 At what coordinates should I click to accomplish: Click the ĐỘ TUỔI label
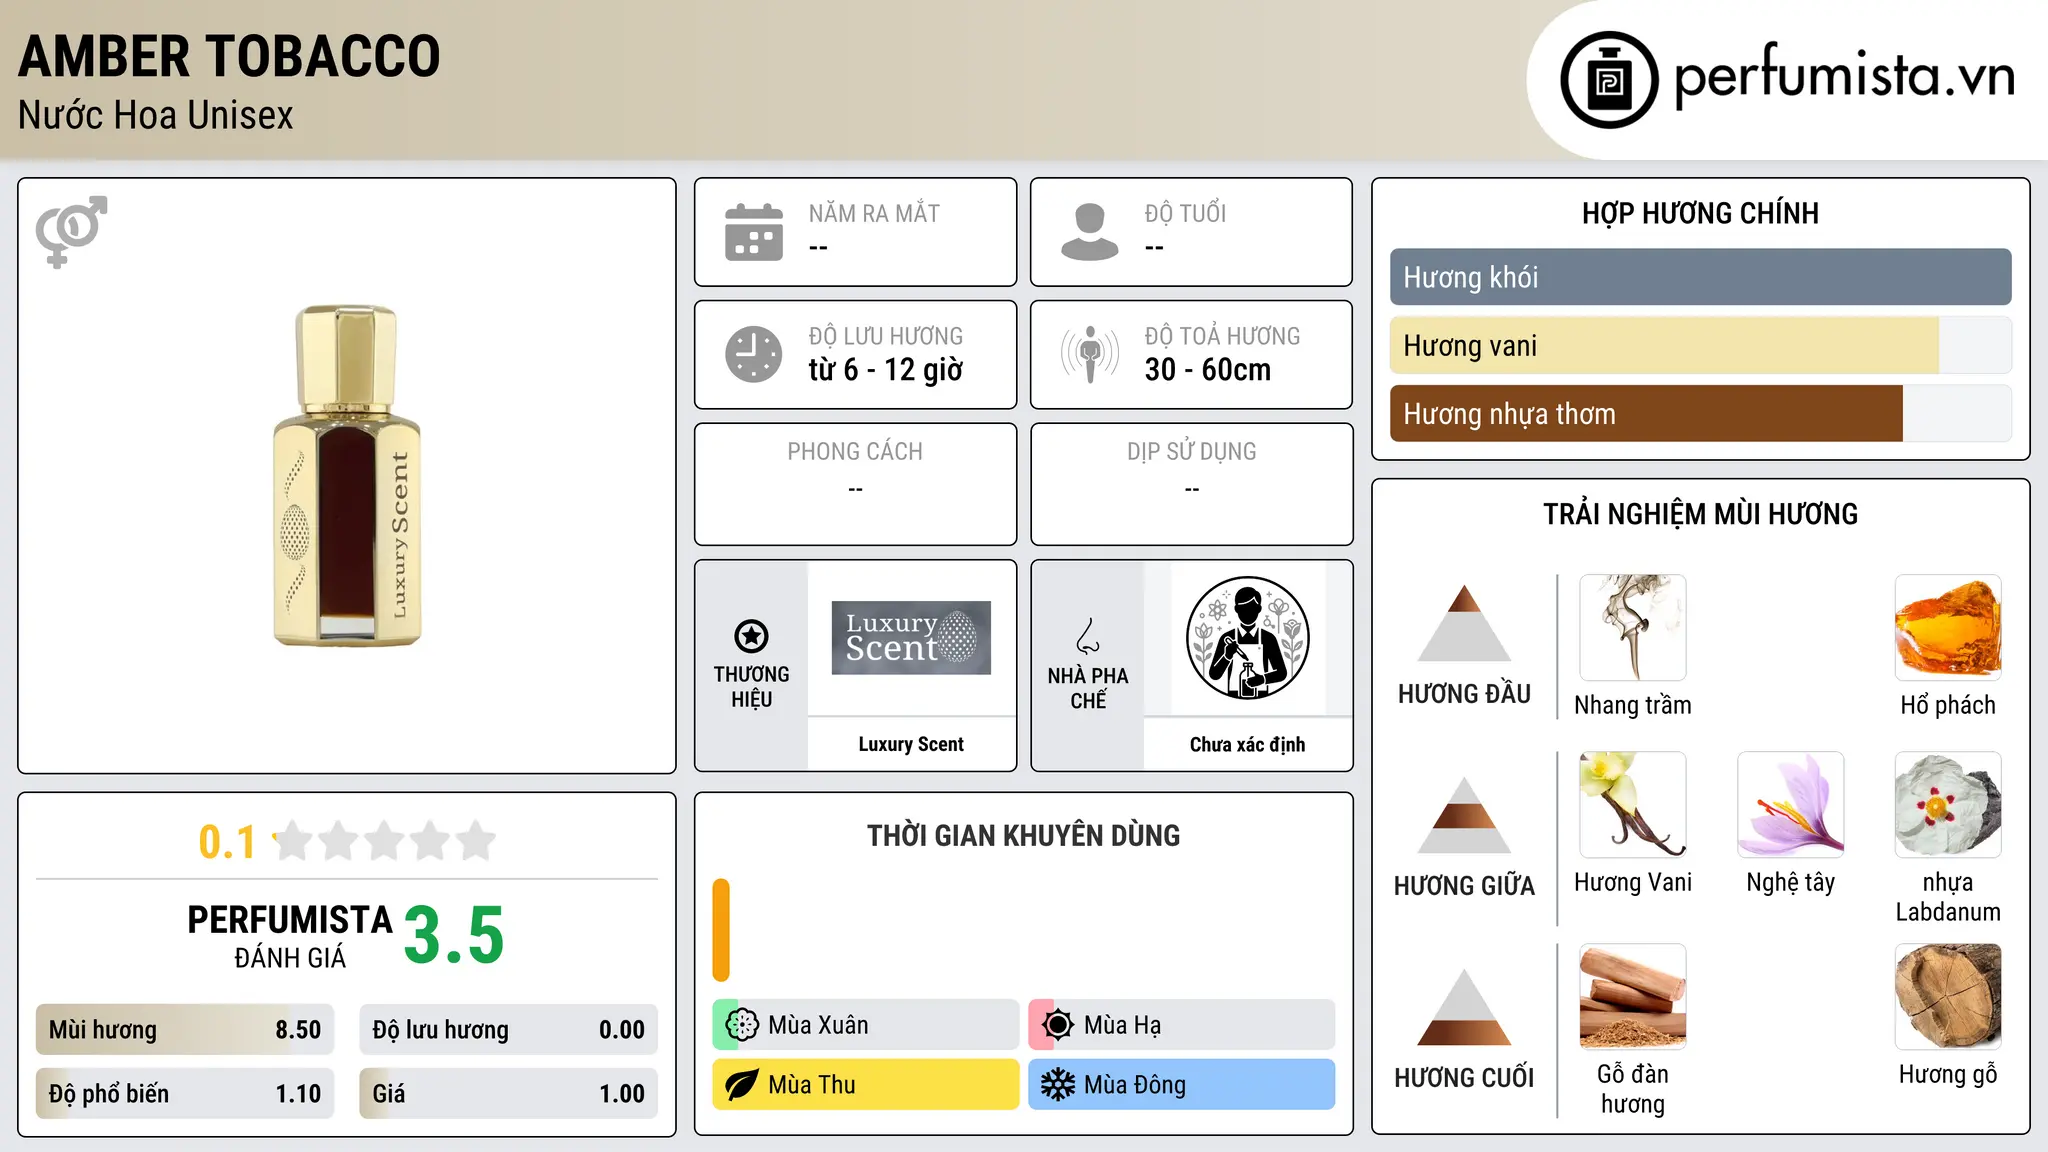(x=1185, y=214)
